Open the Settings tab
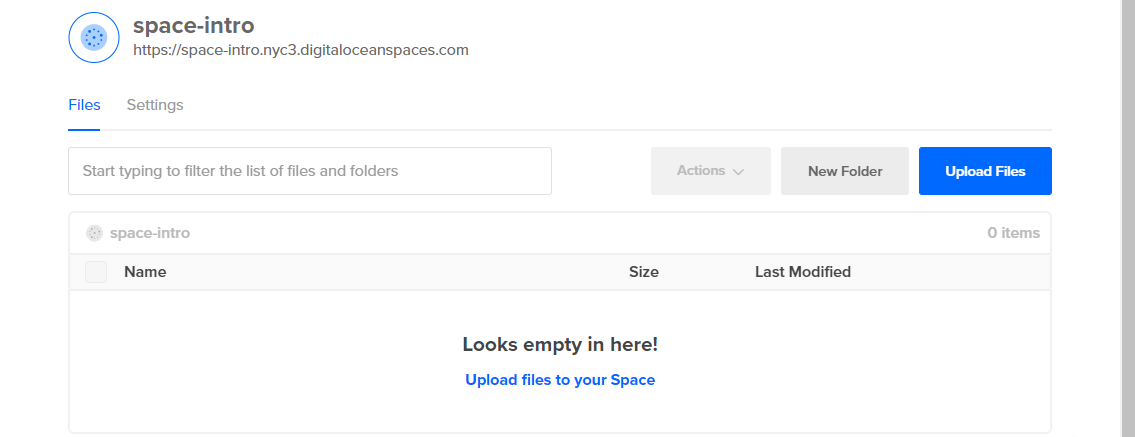The width and height of the screenshot is (1135, 437). (155, 105)
